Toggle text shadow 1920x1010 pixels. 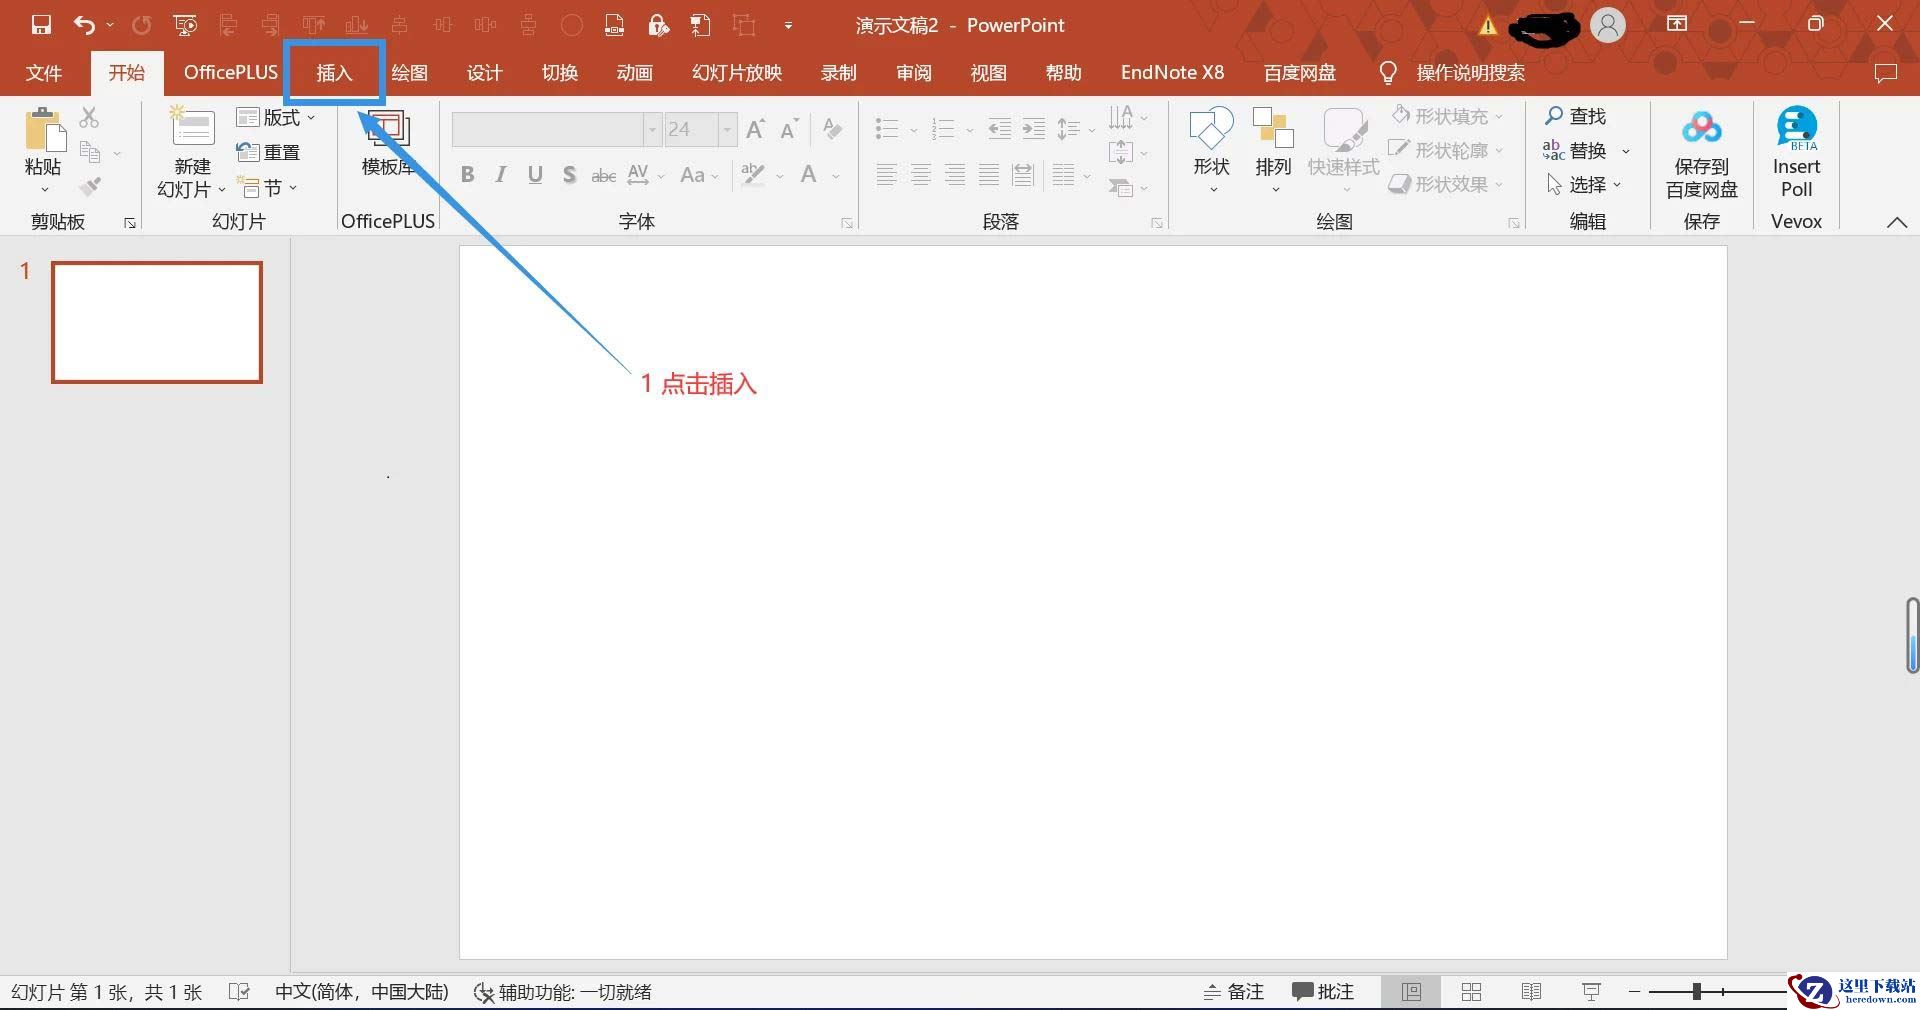click(569, 175)
